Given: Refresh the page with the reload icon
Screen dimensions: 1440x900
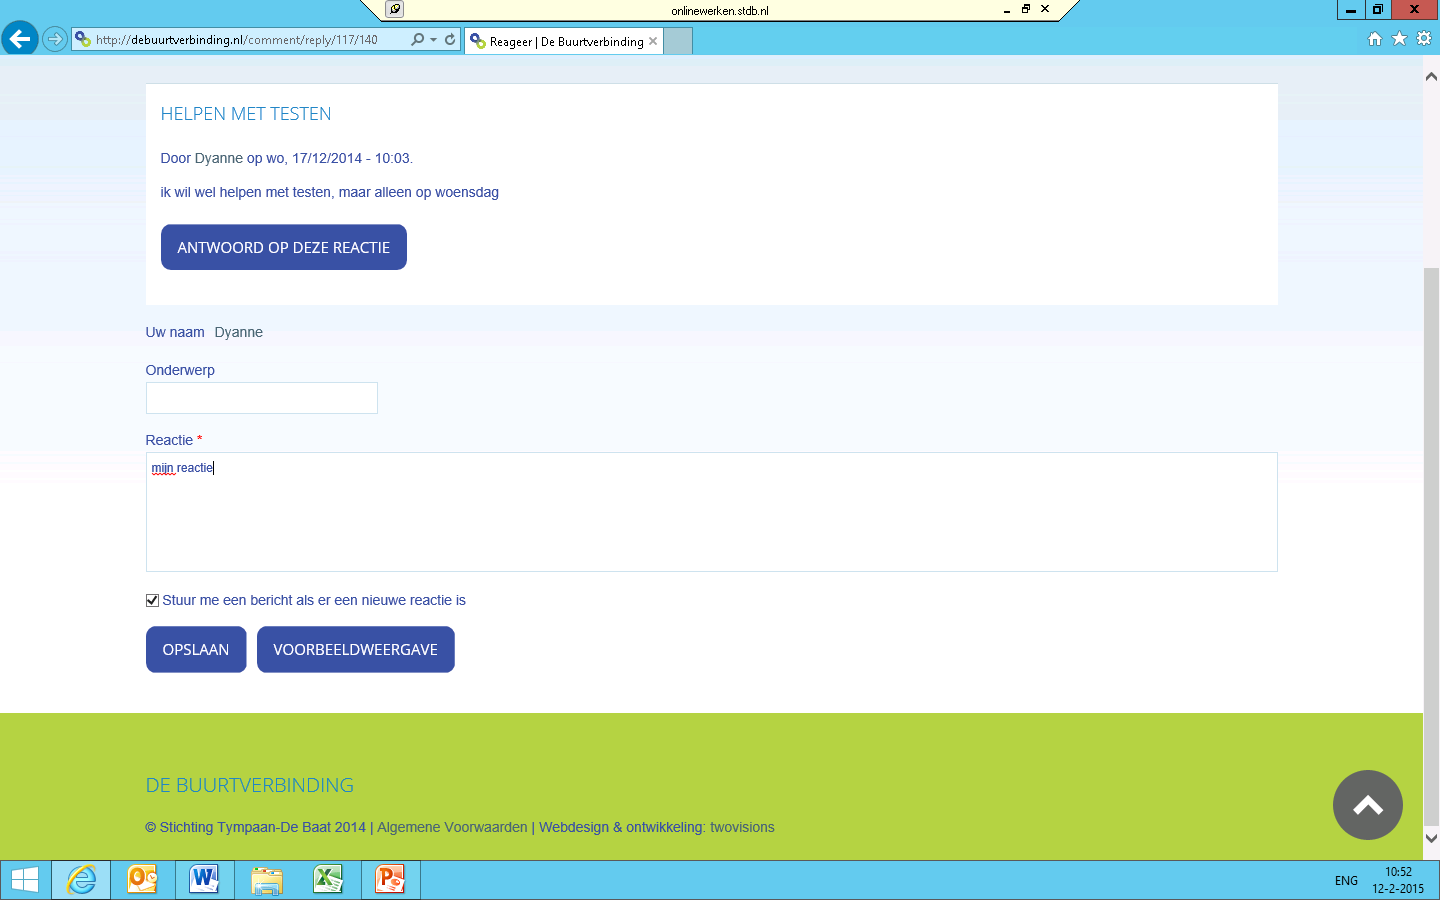Looking at the screenshot, I should [x=450, y=40].
